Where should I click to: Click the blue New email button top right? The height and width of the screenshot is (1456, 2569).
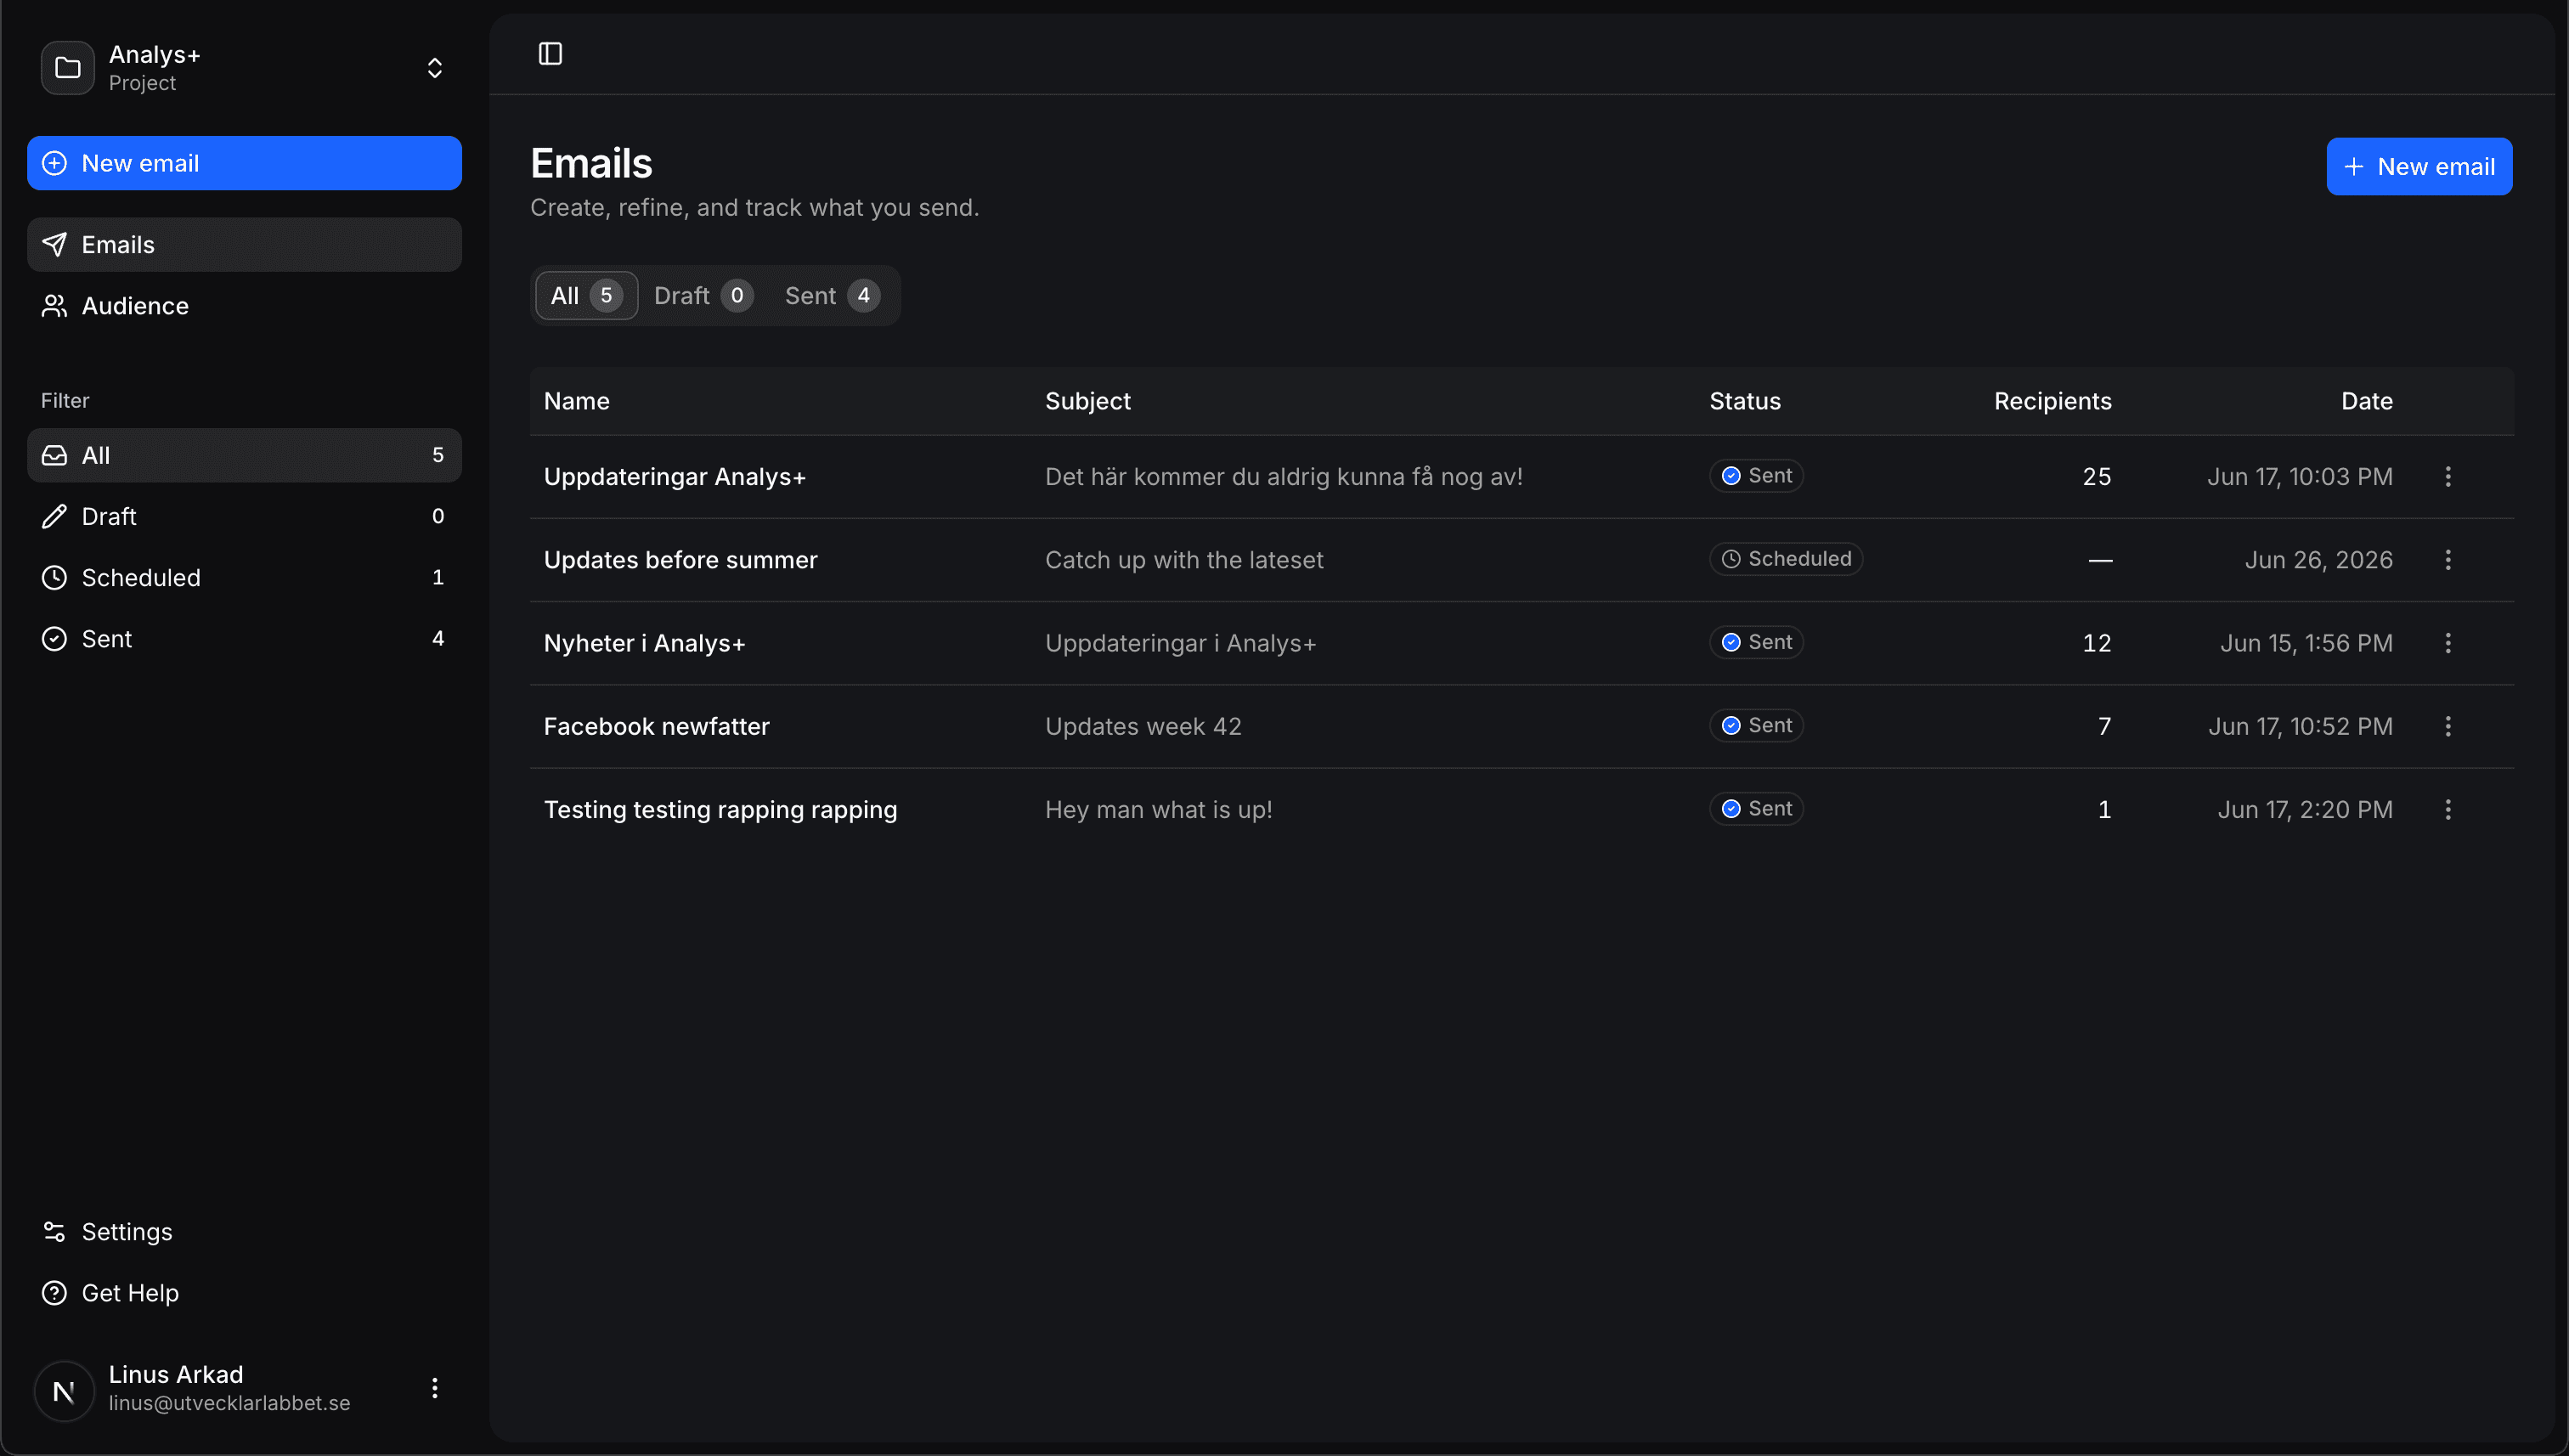(2418, 166)
